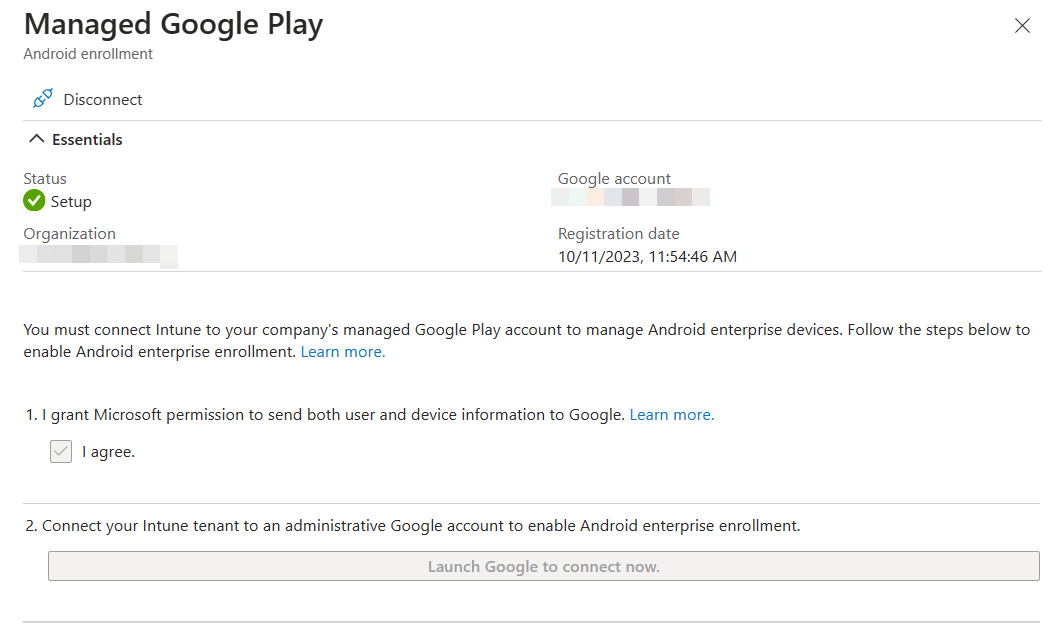The height and width of the screenshot is (640, 1054).
Task: Click the Disconnect plug icon
Action: coord(41,97)
